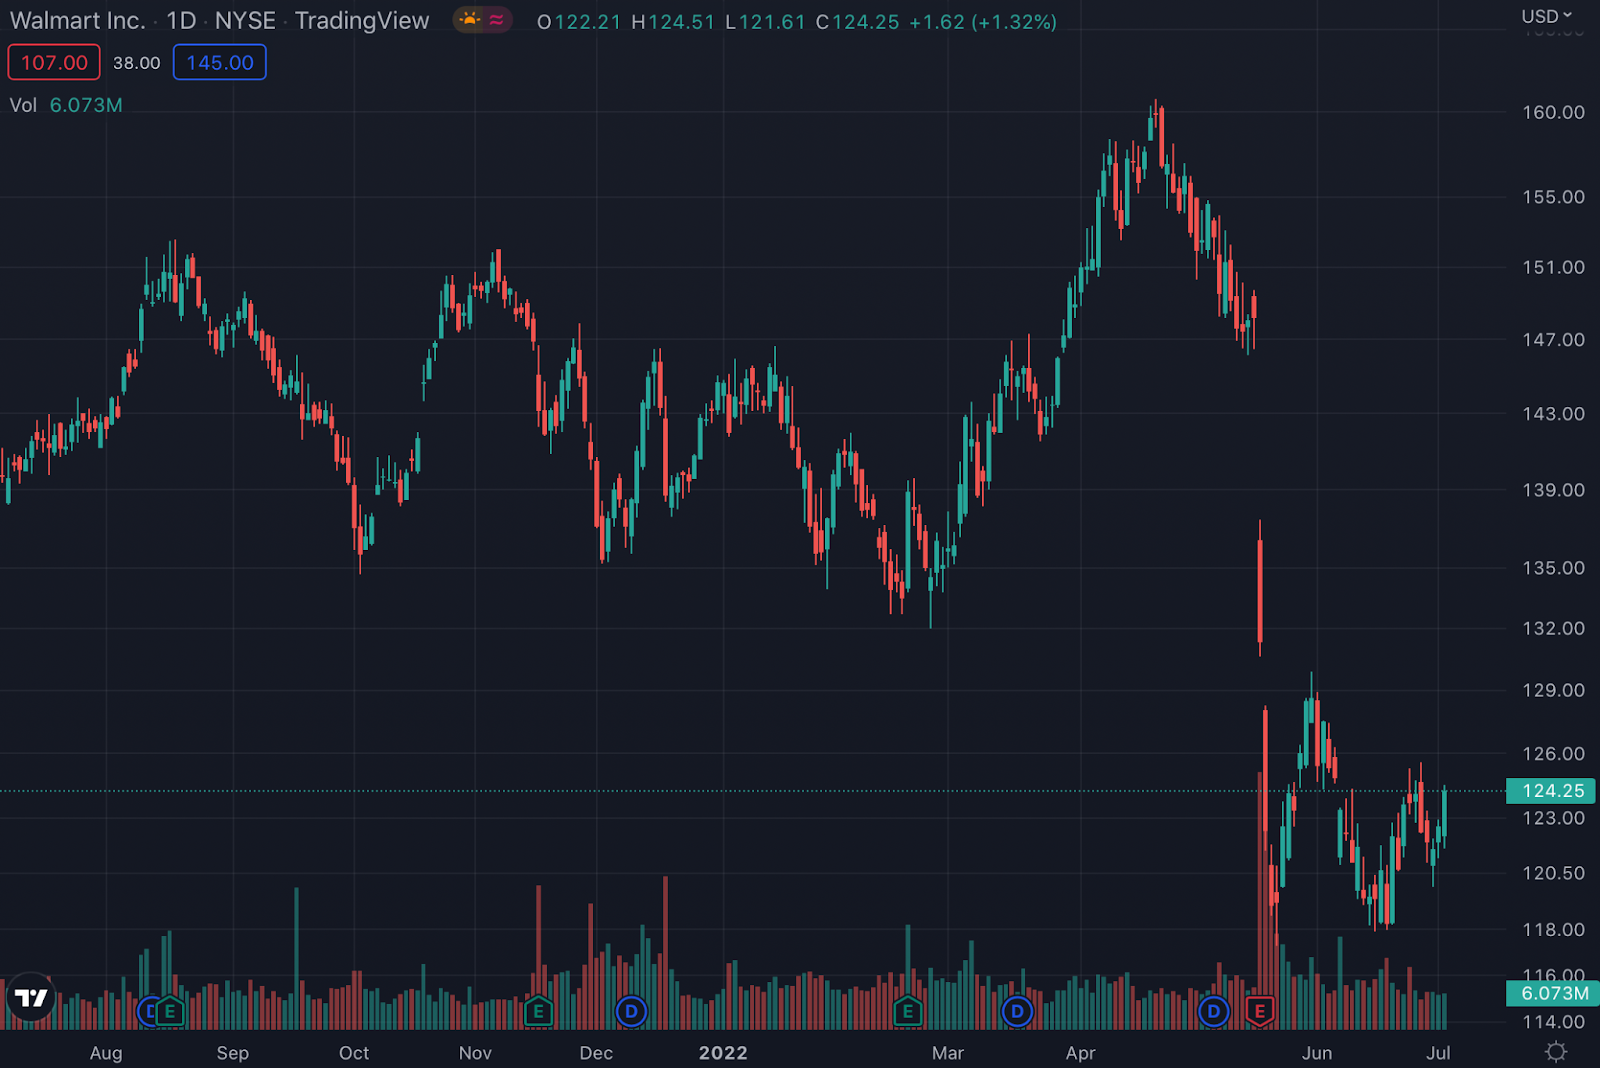Open the USD currency dropdown
This screenshot has width=1600, height=1068.
(x=1546, y=16)
